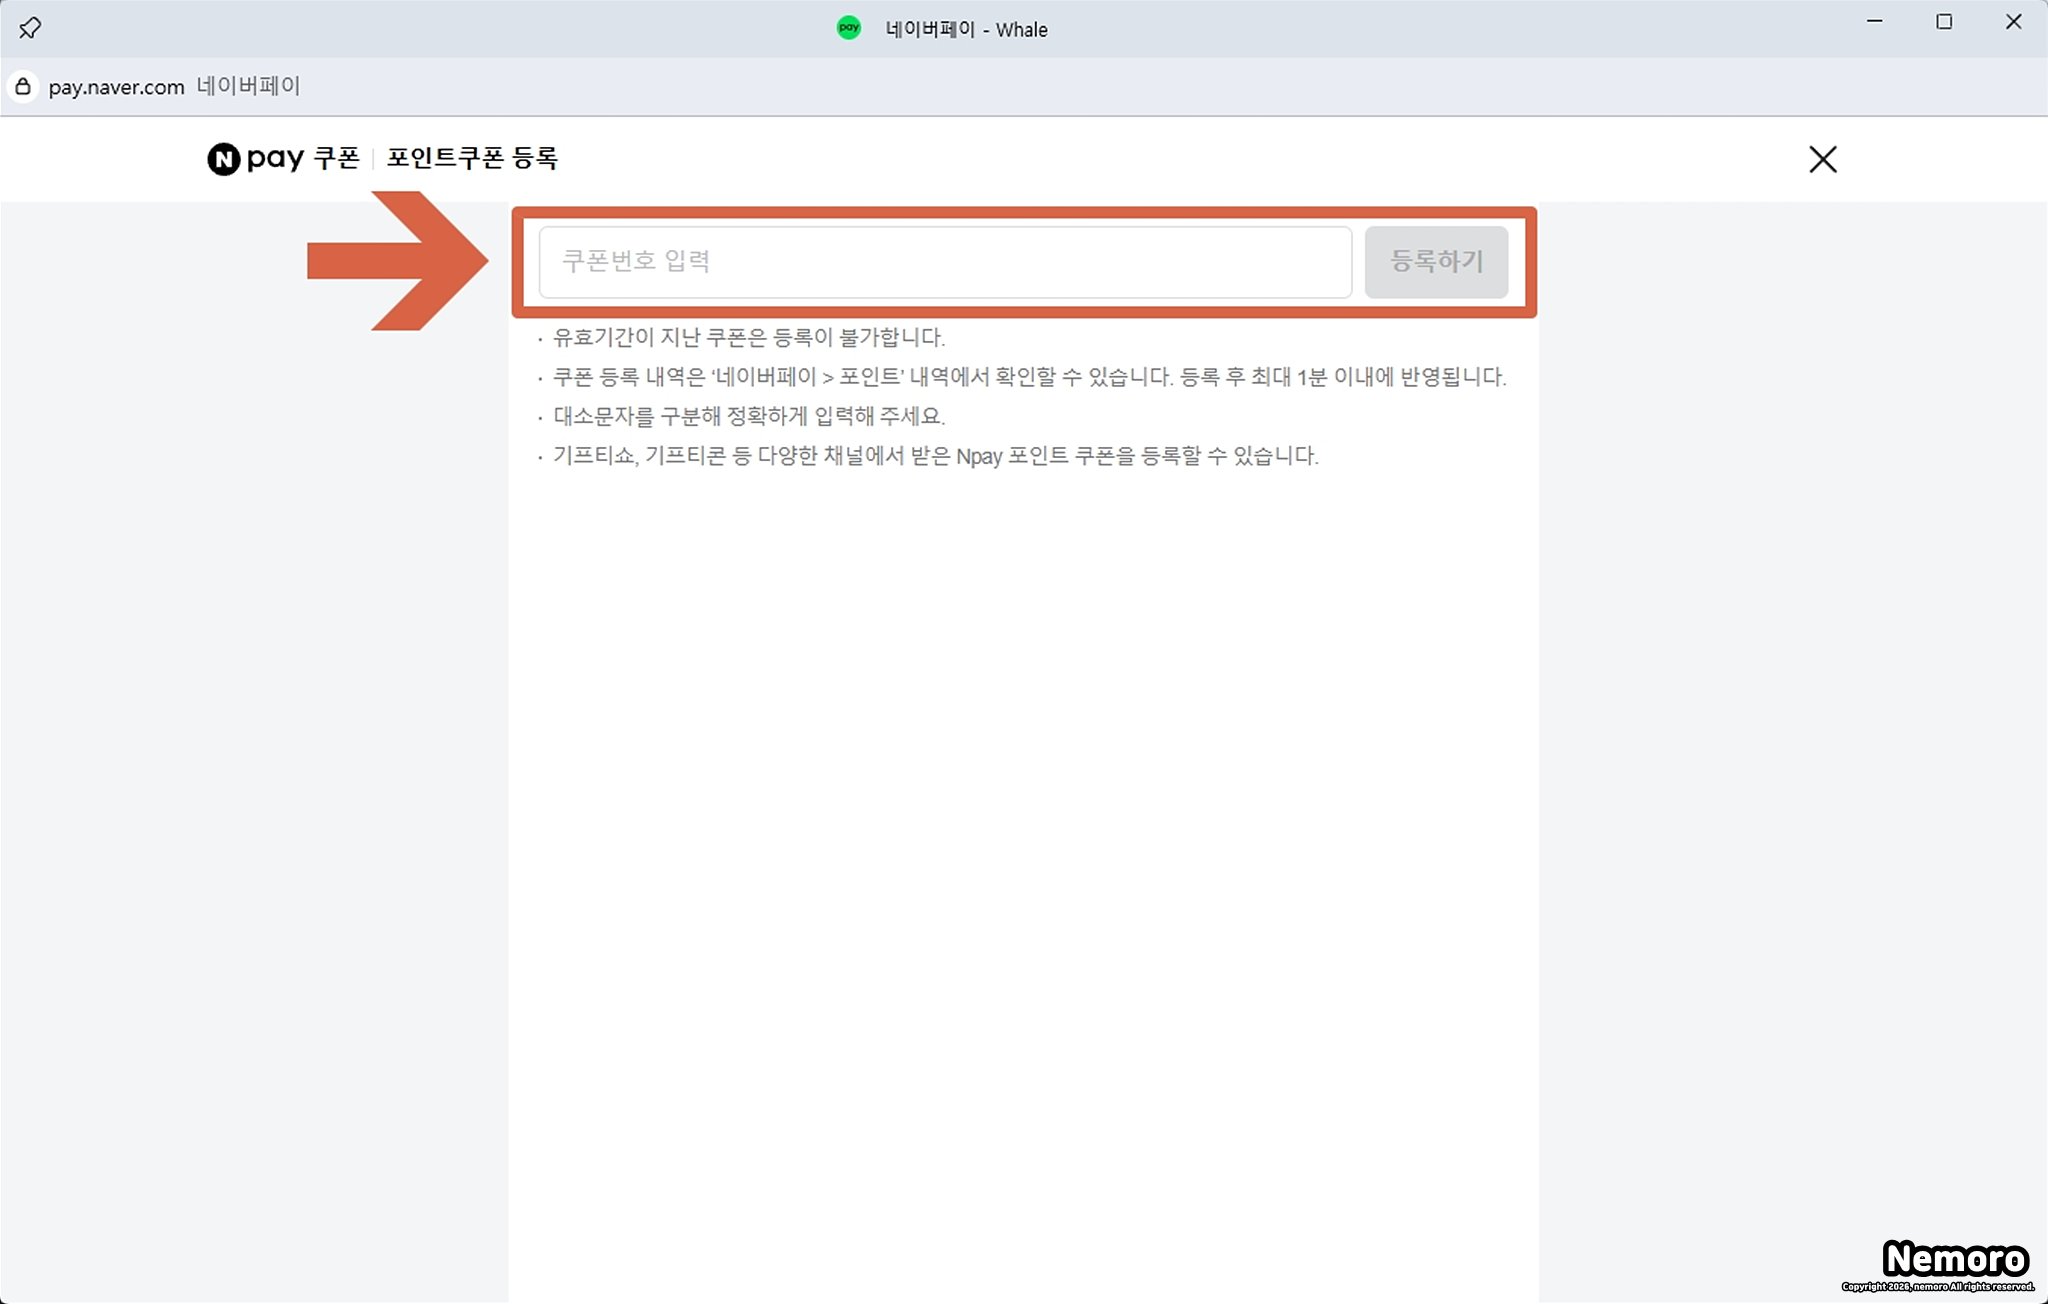Image resolution: width=2048 pixels, height=1304 pixels.
Task: Click the 대소문자를 구분해 notice line
Action: [x=748, y=416]
